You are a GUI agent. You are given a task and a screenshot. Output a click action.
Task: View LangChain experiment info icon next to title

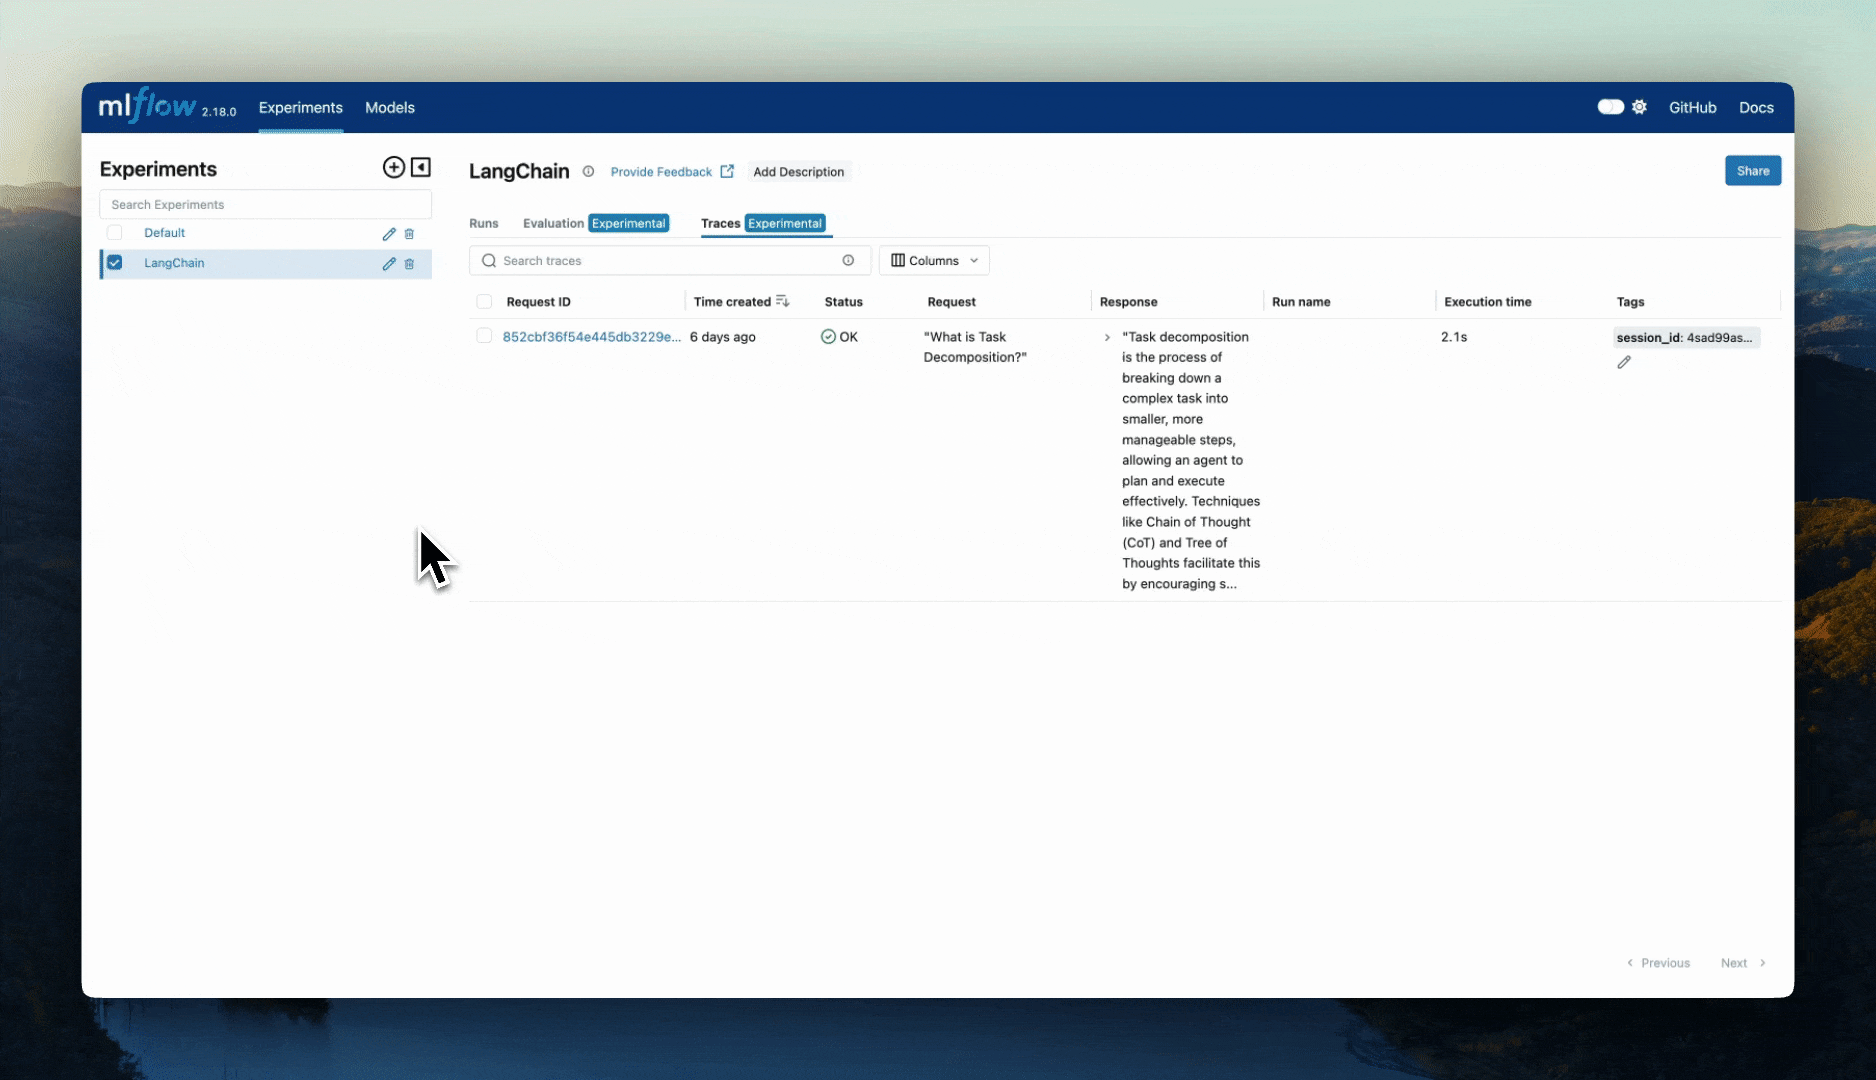588,171
